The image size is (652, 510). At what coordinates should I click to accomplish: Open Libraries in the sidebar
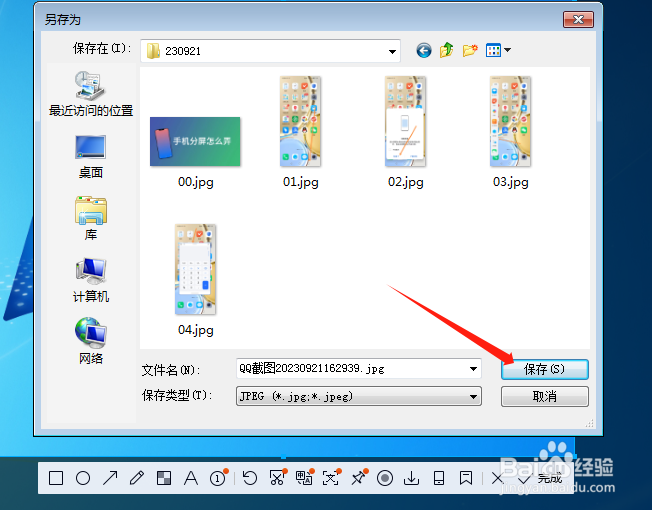coord(91,218)
